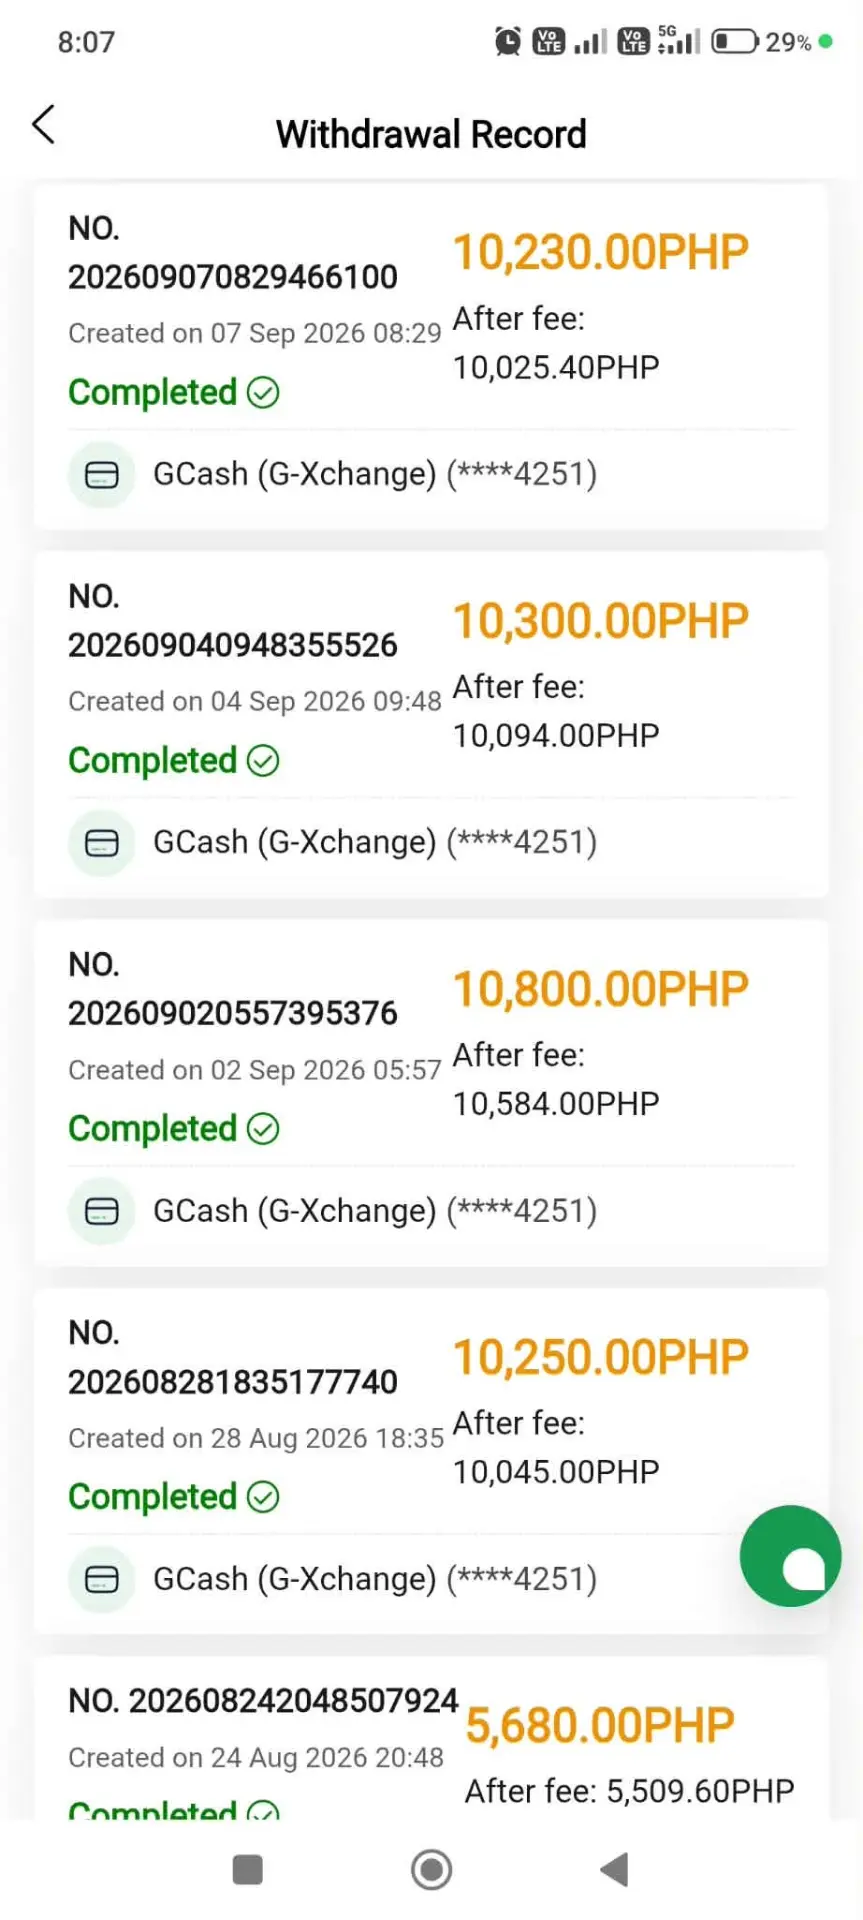The image size is (863, 1920).
Task: Tap the Completed checkmark on the 02 Sep record
Action: [x=263, y=1129]
